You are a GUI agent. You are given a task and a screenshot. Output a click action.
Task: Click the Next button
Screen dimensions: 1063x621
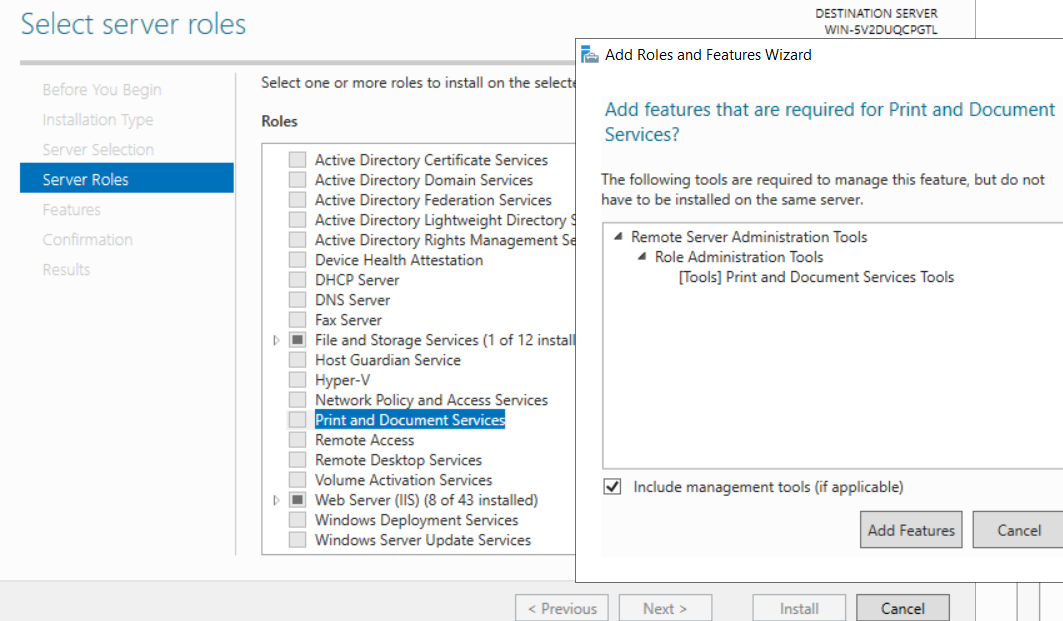(665, 608)
